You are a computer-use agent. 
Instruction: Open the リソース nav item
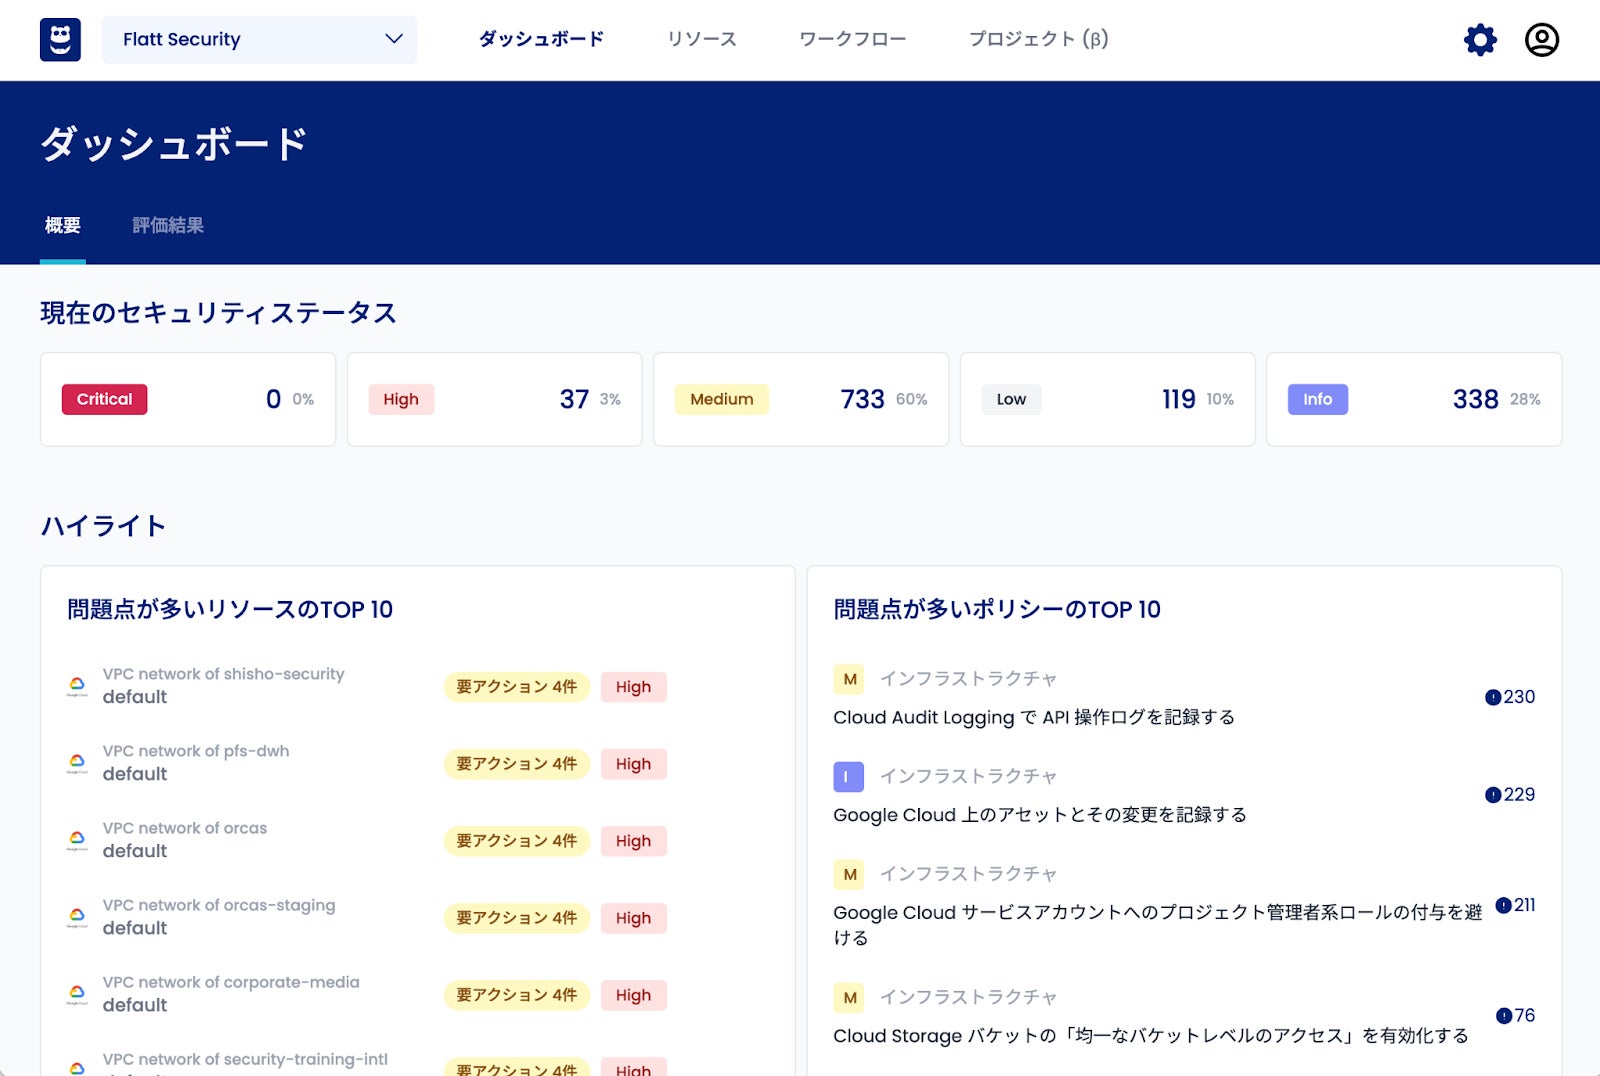tap(701, 39)
